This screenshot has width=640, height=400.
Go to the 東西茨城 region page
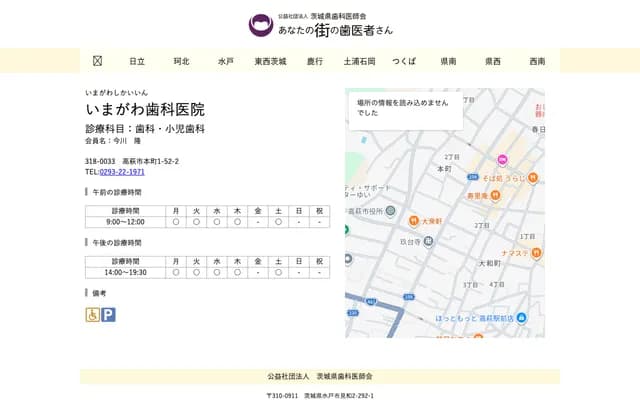(270, 61)
